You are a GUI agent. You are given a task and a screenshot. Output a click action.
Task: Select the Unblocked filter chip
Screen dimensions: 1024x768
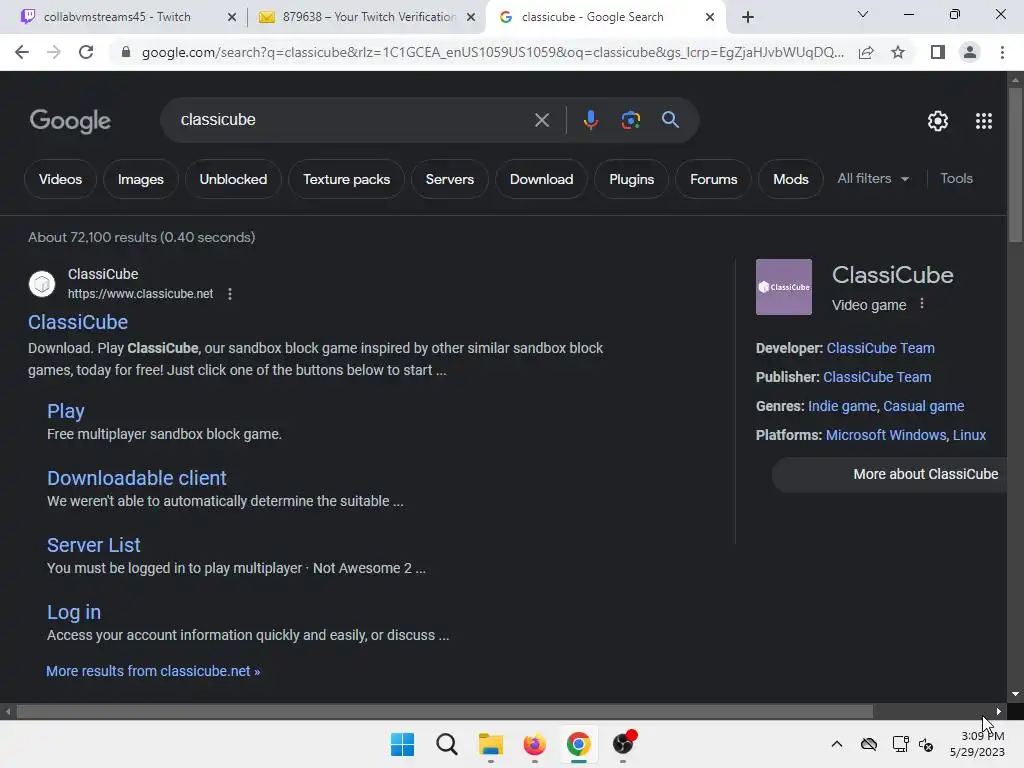pyautogui.click(x=233, y=179)
